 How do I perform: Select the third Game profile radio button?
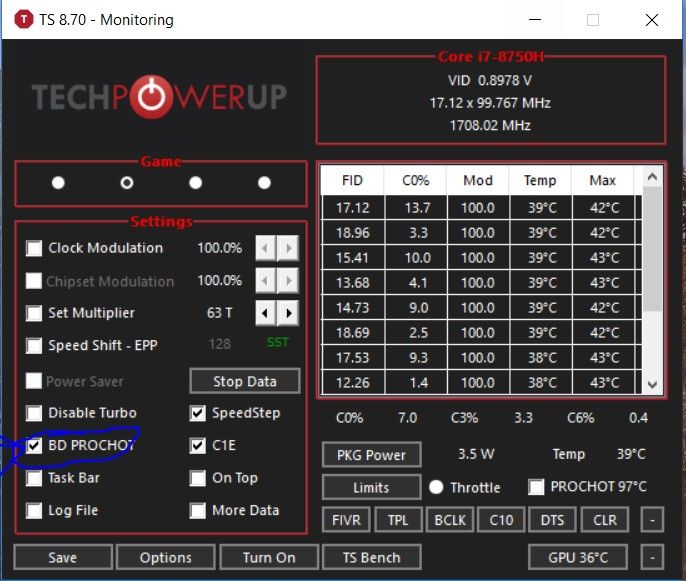point(196,182)
